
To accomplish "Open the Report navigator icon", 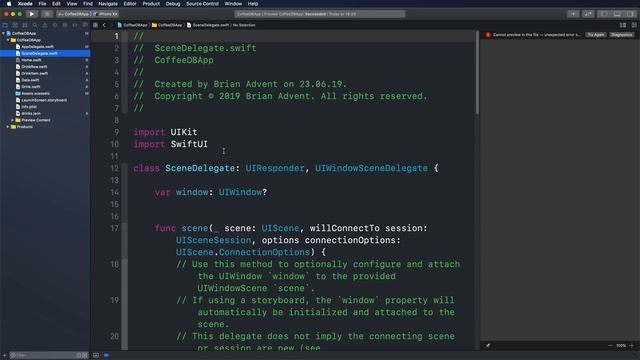I will (x=85, y=25).
